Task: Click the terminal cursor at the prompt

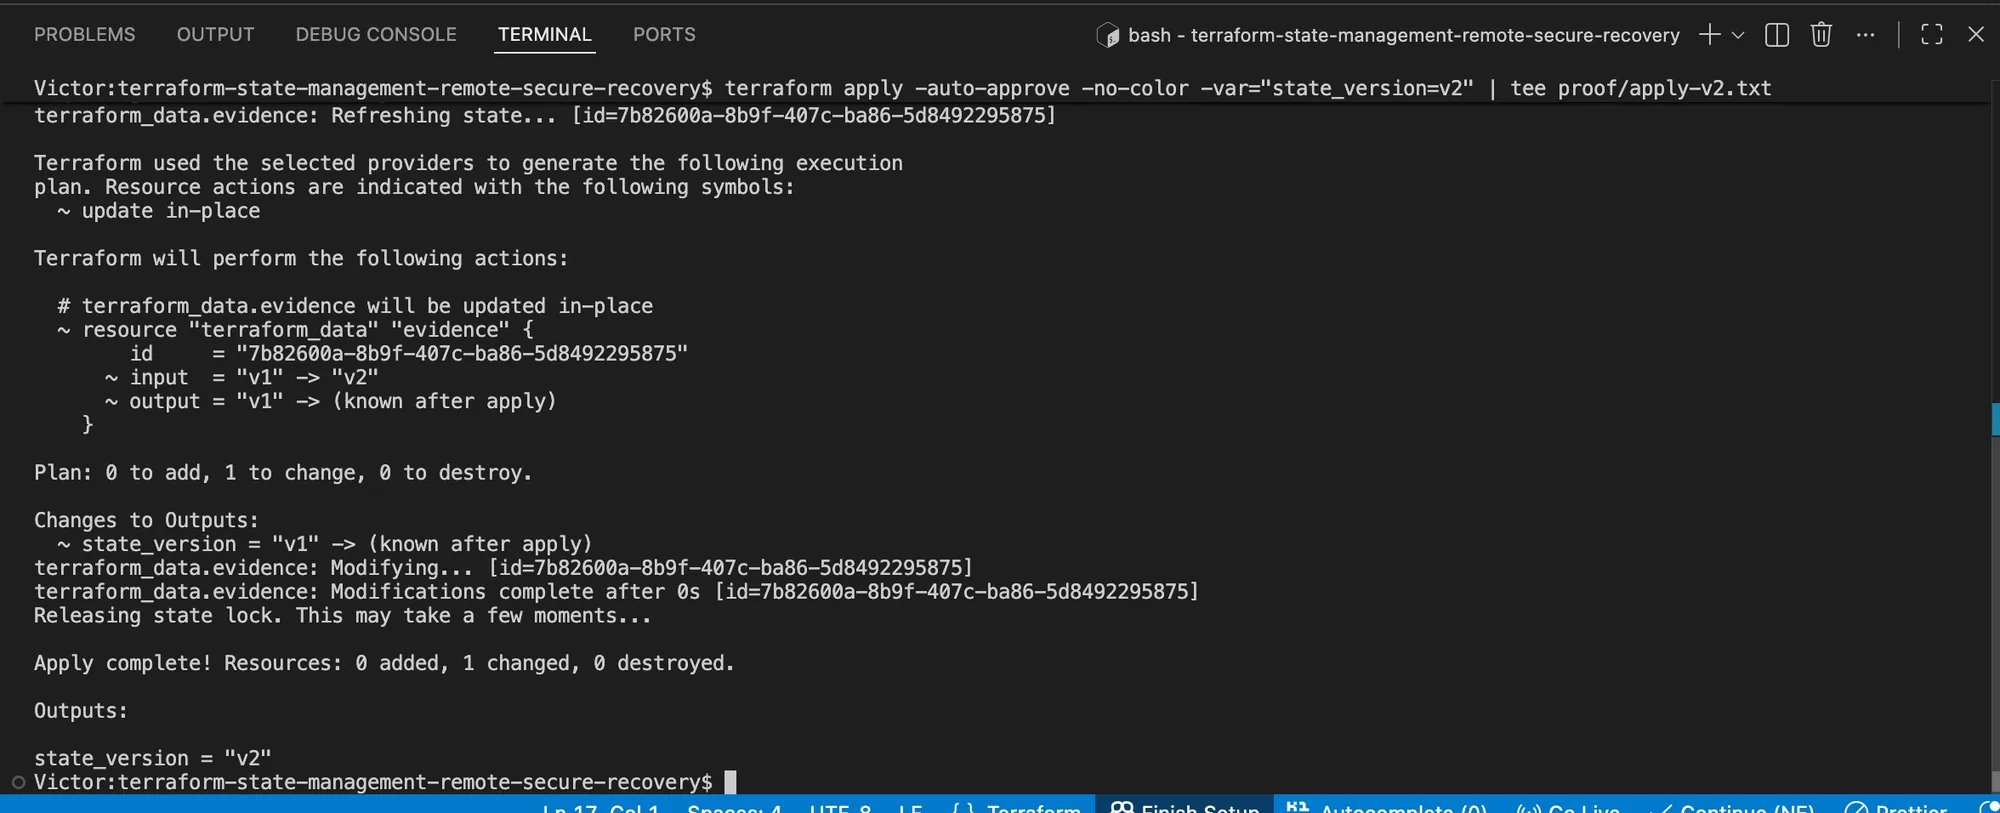Action: (730, 782)
